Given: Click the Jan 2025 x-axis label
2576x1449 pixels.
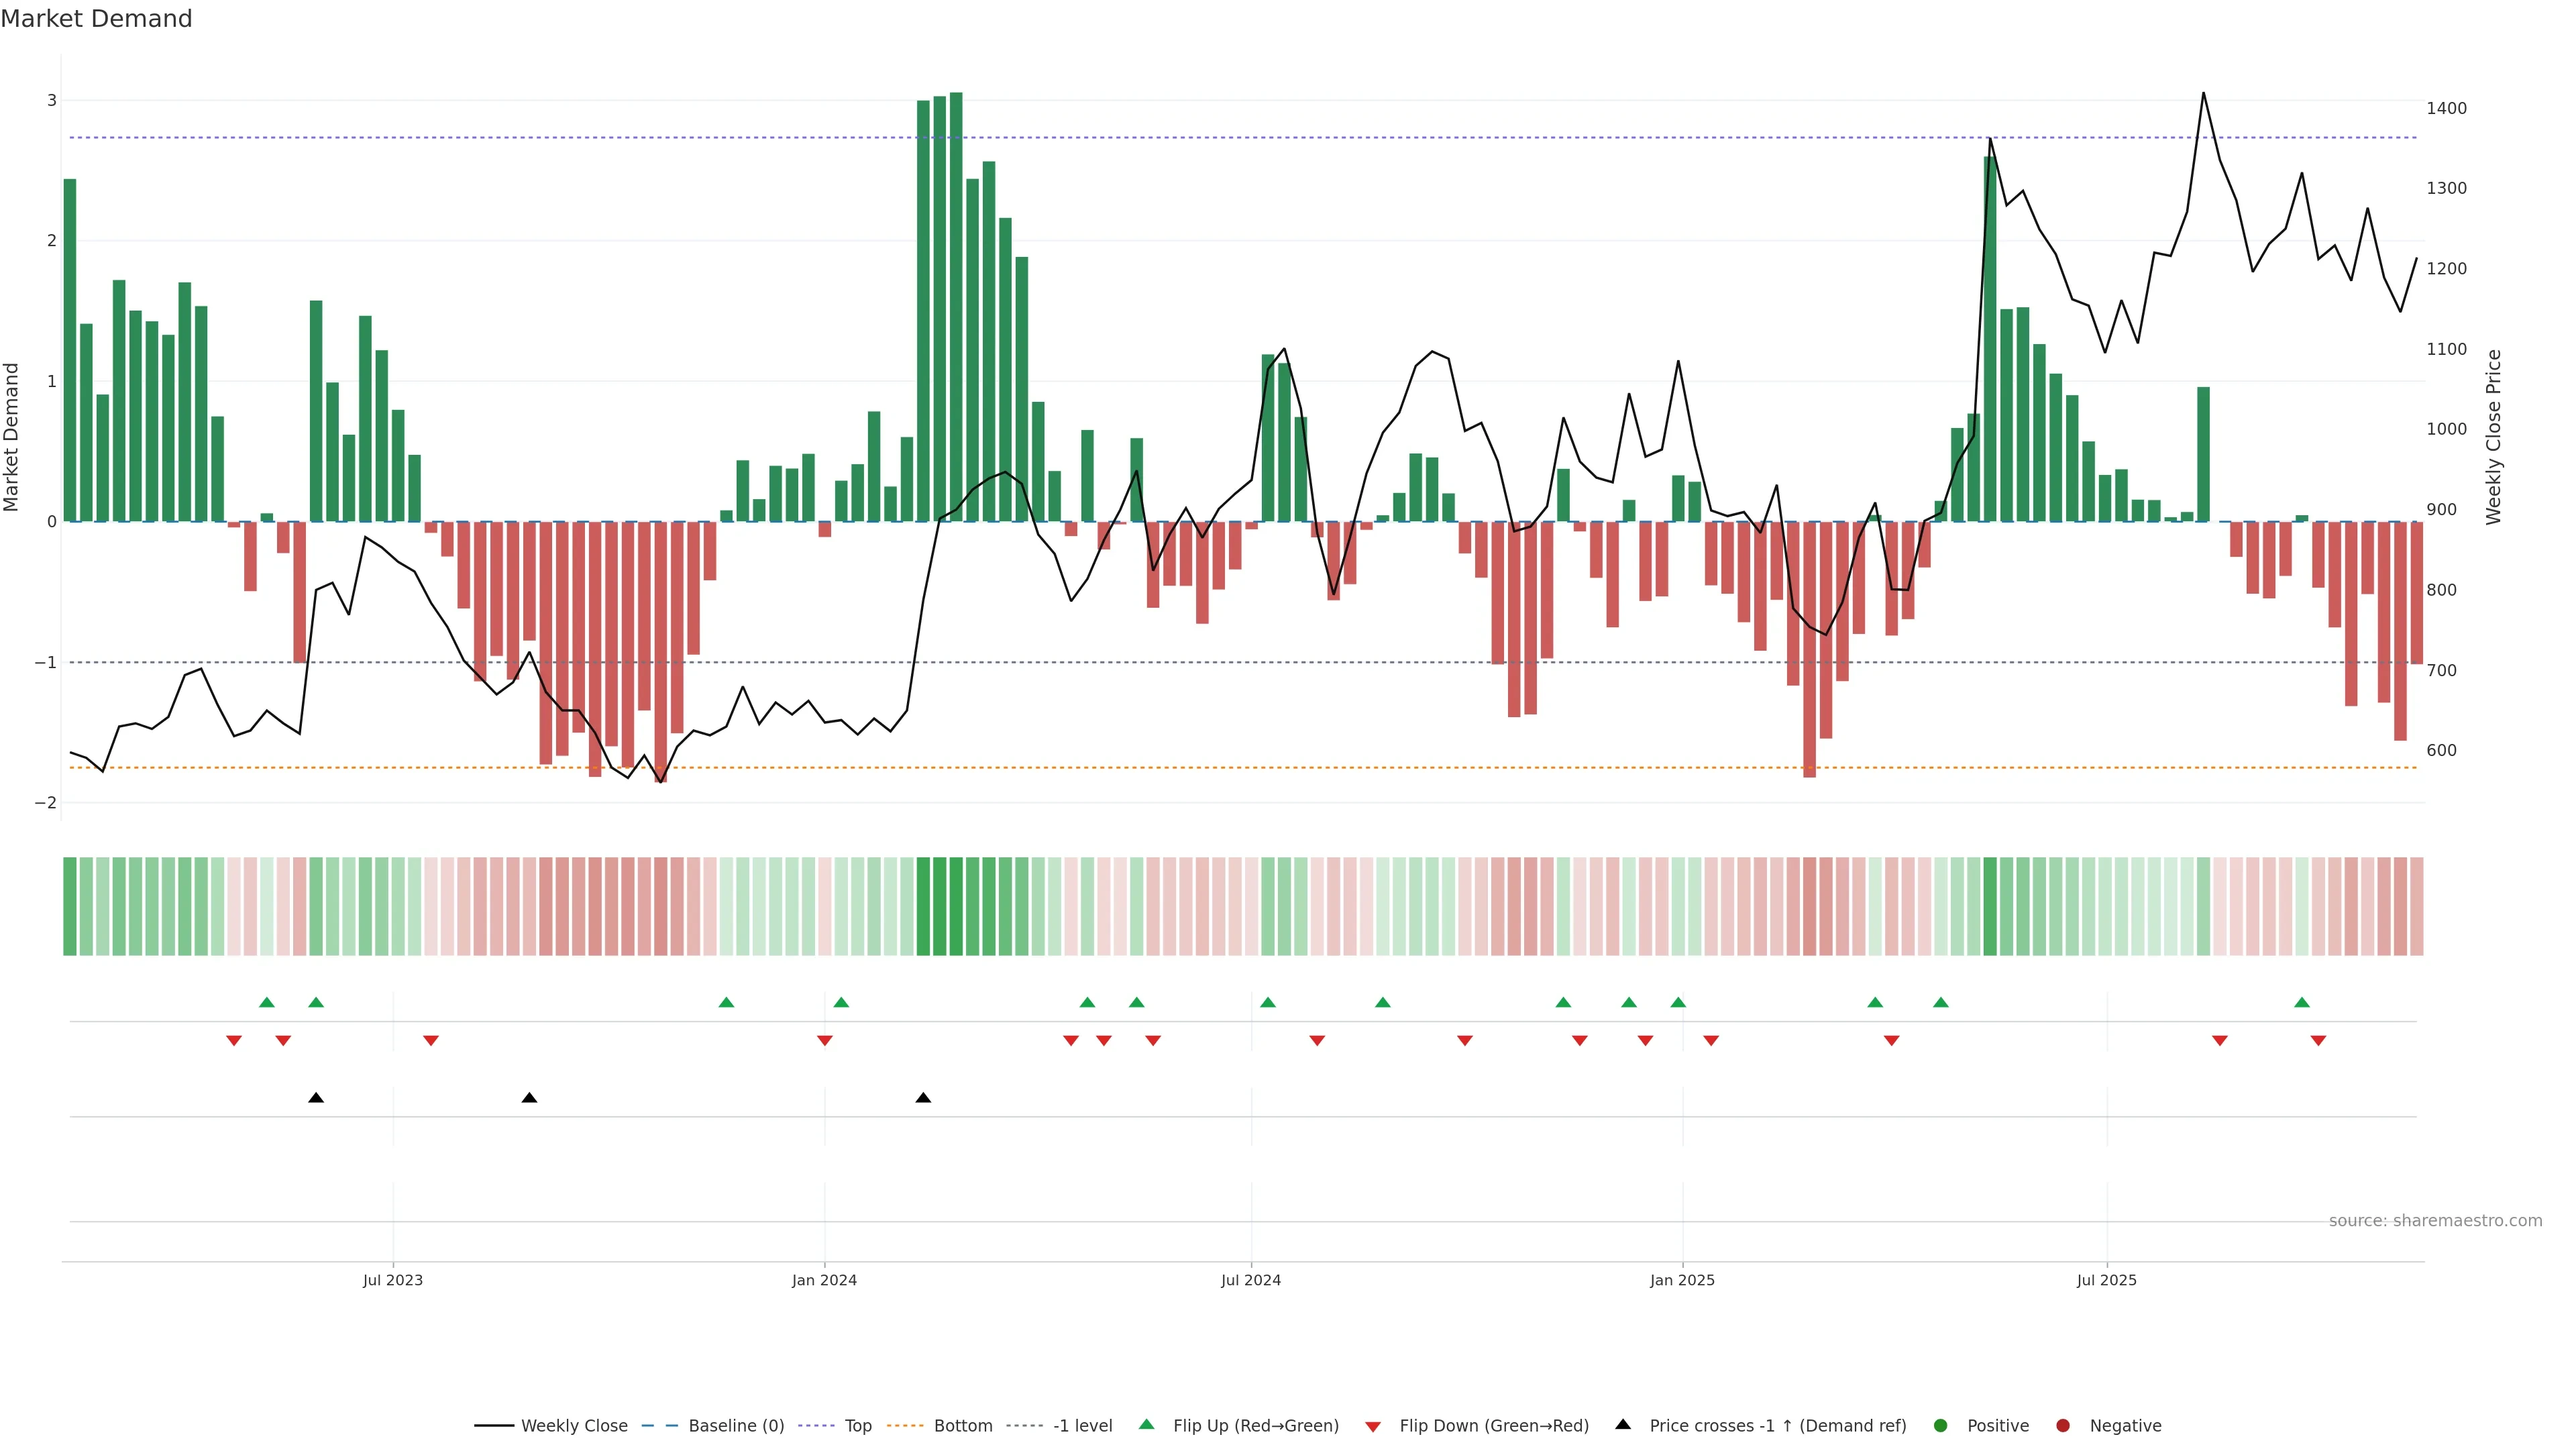Looking at the screenshot, I should click(x=1682, y=1280).
